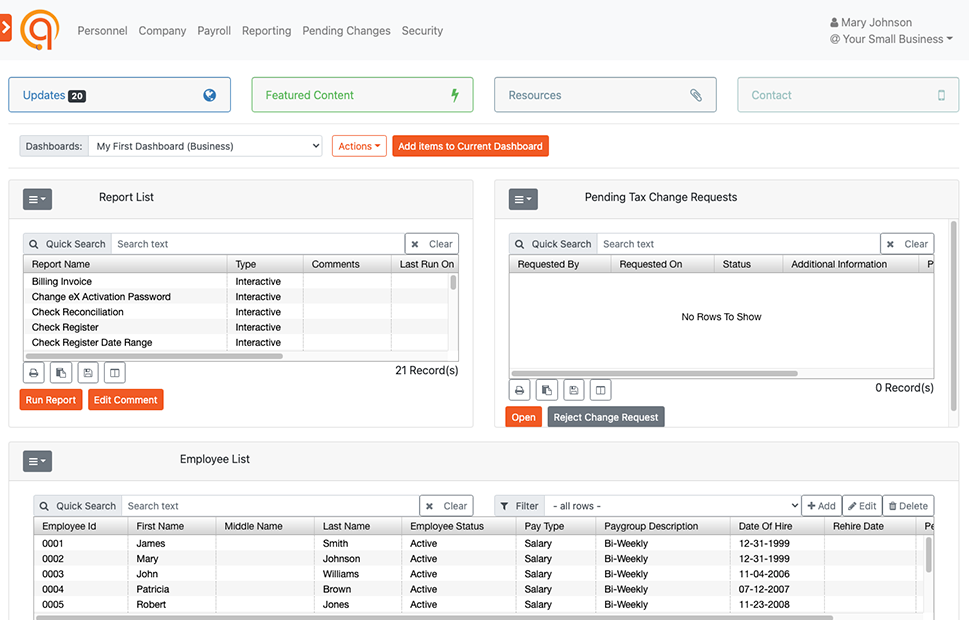
Task: Click Add Items to Current Dashboard
Action: coord(470,145)
